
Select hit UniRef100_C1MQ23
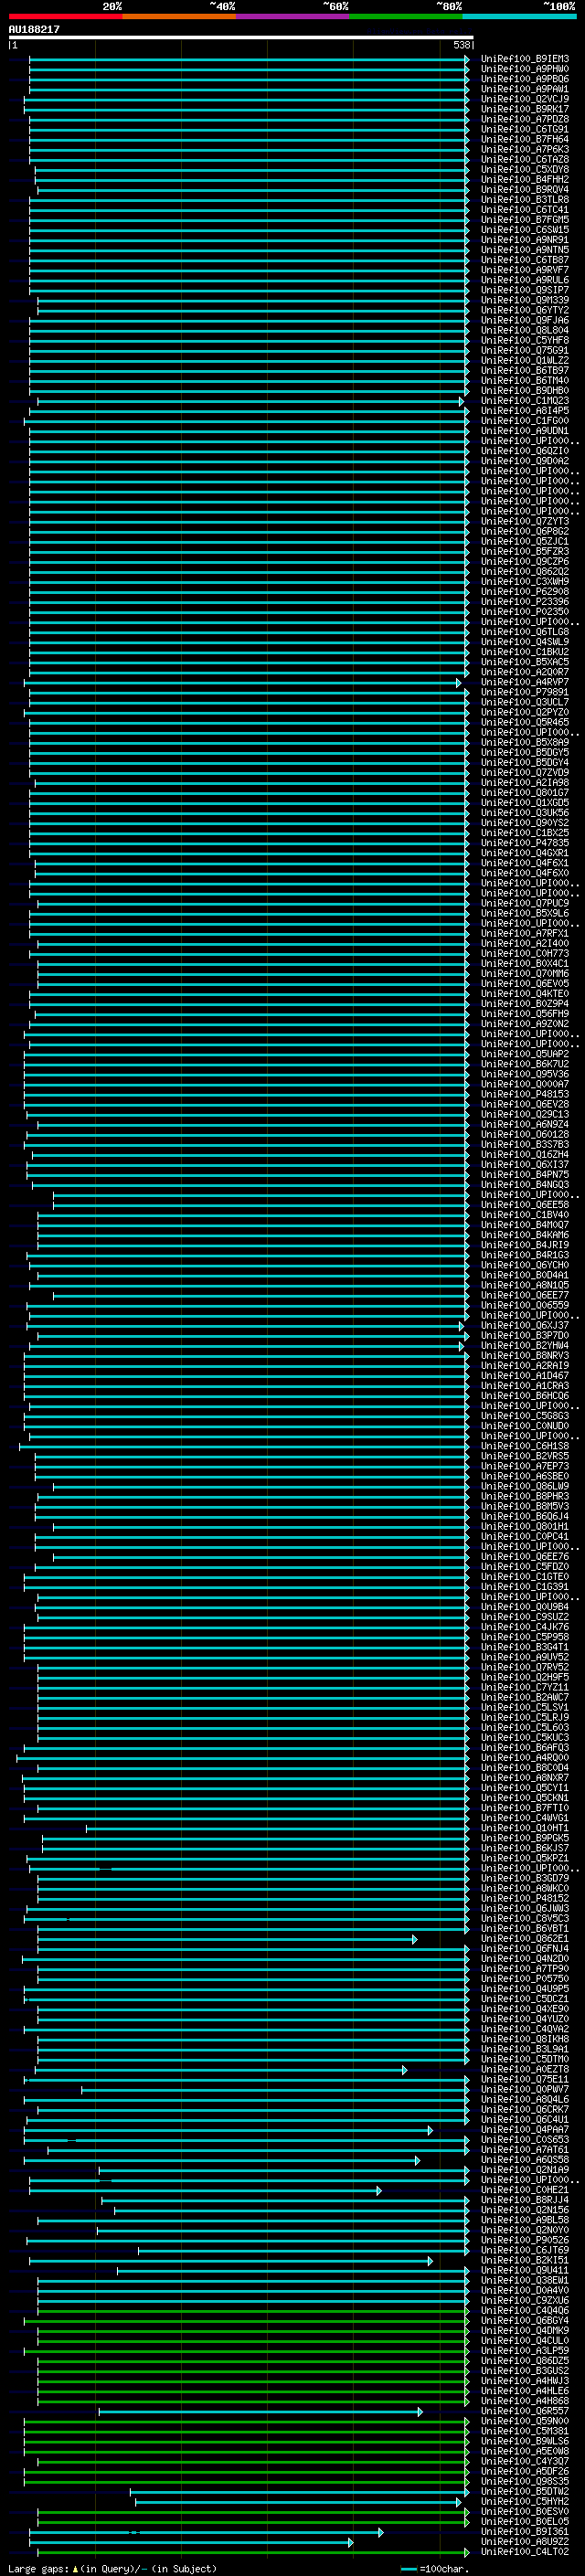coord(525,400)
